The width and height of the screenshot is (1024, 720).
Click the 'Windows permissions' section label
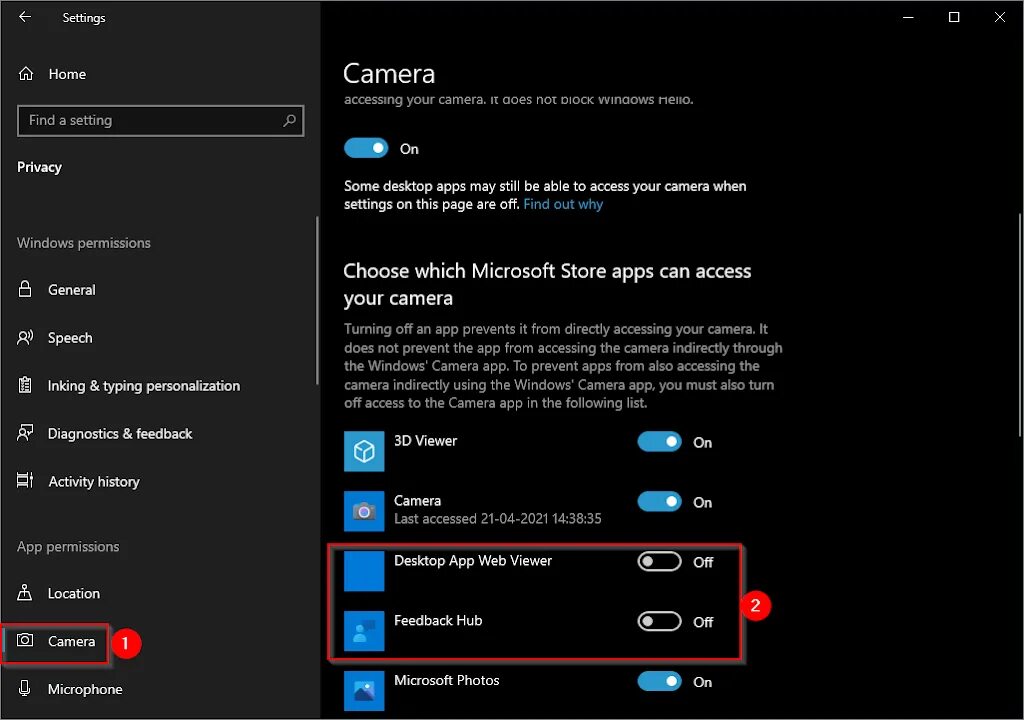pos(84,242)
